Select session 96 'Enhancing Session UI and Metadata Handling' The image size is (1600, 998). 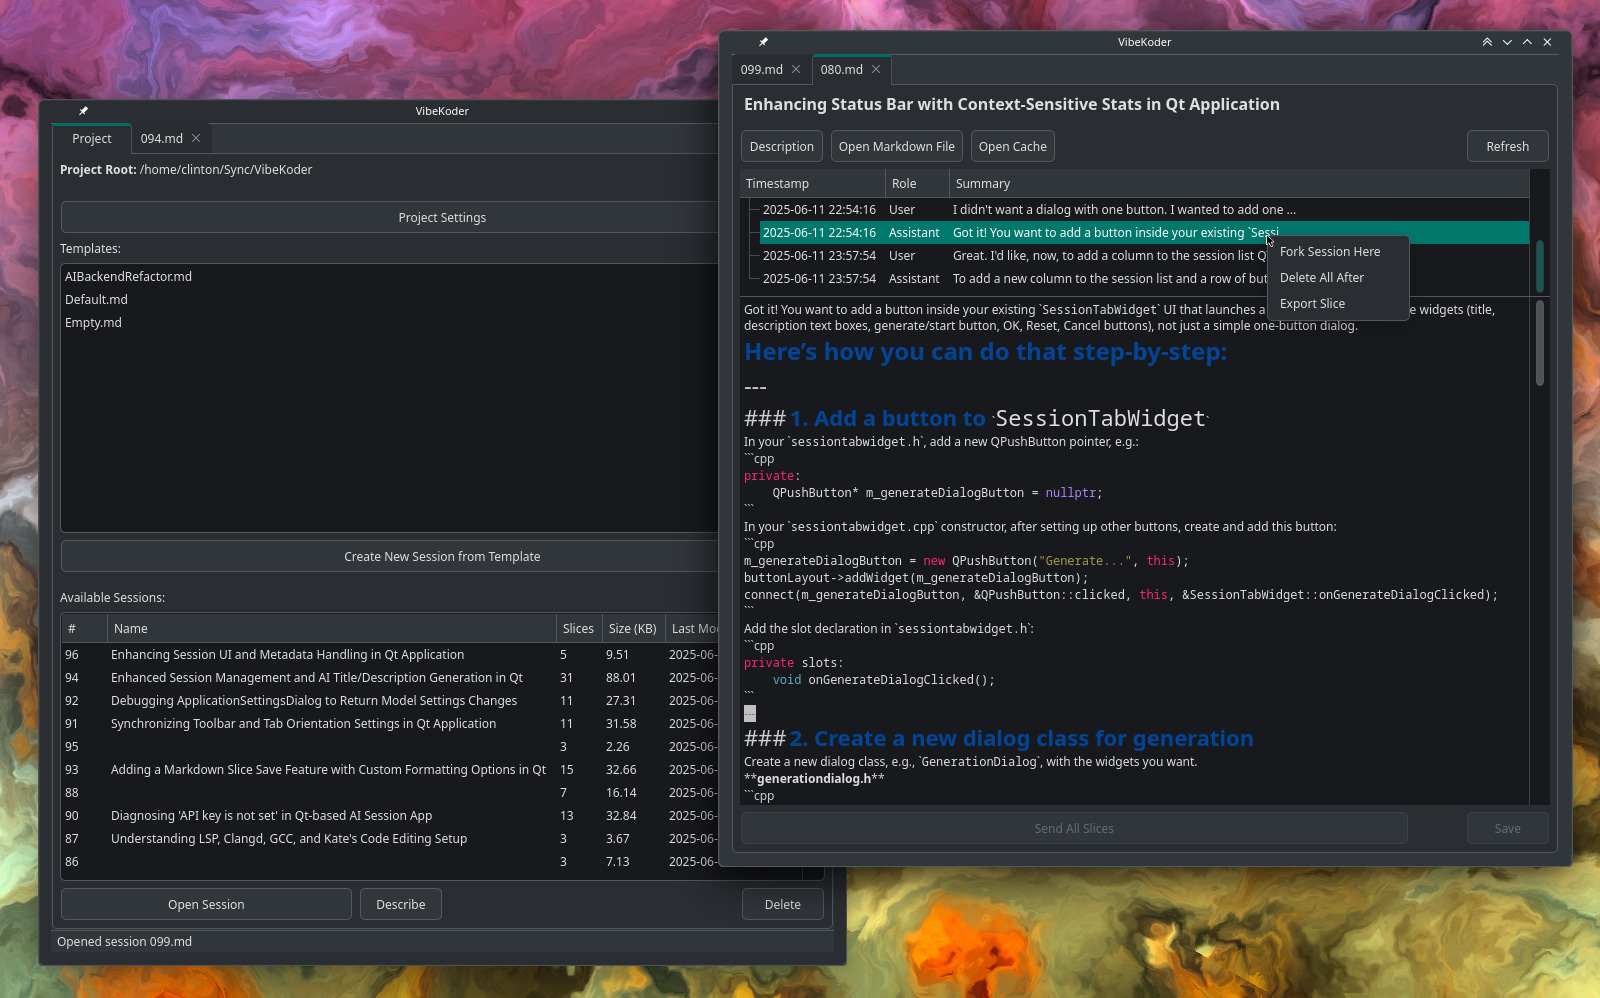tap(390, 655)
